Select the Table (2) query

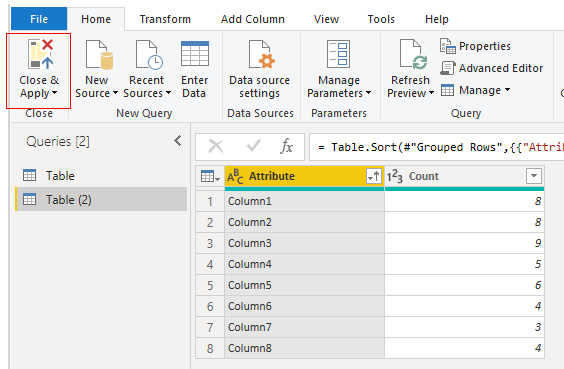tap(101, 199)
